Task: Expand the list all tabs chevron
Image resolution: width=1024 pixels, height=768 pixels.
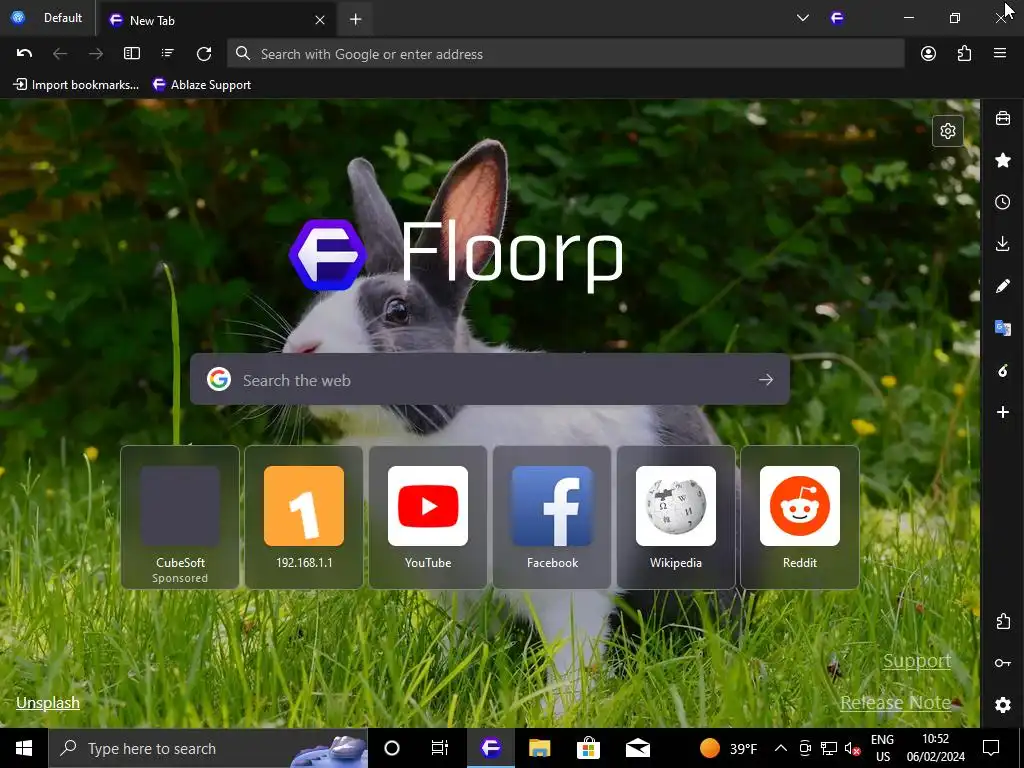Action: point(803,18)
